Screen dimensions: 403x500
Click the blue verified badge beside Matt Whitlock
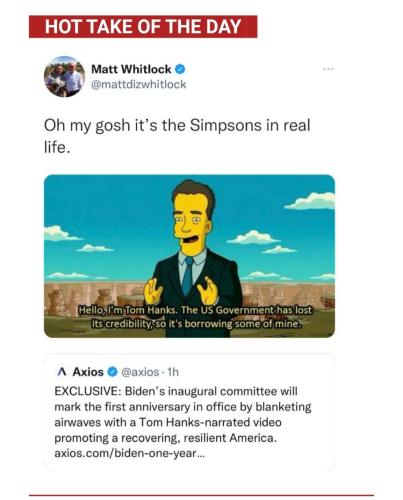(180, 69)
